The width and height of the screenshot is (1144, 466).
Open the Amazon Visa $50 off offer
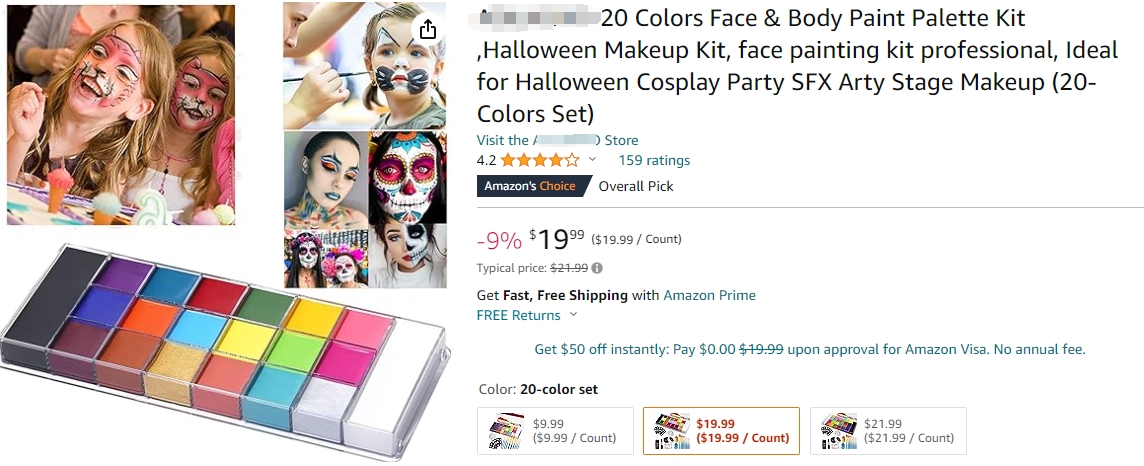coord(810,349)
